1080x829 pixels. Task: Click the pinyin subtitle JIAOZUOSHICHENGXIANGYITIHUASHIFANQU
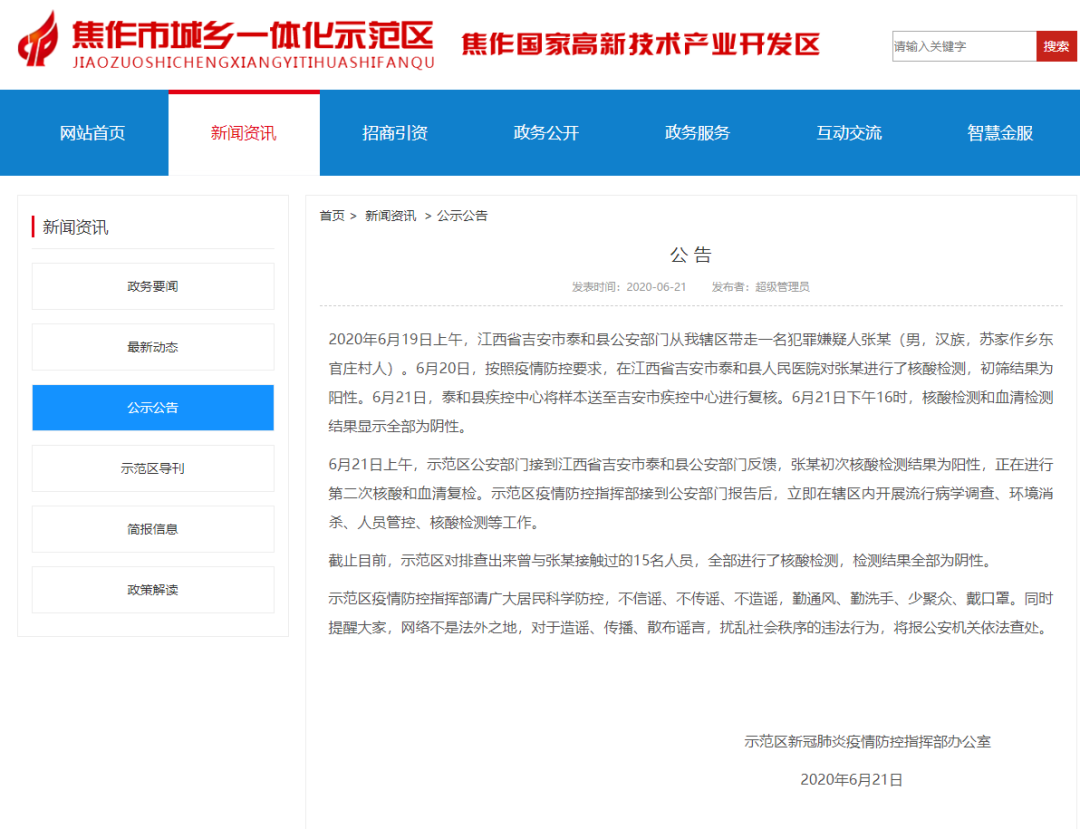(253, 63)
